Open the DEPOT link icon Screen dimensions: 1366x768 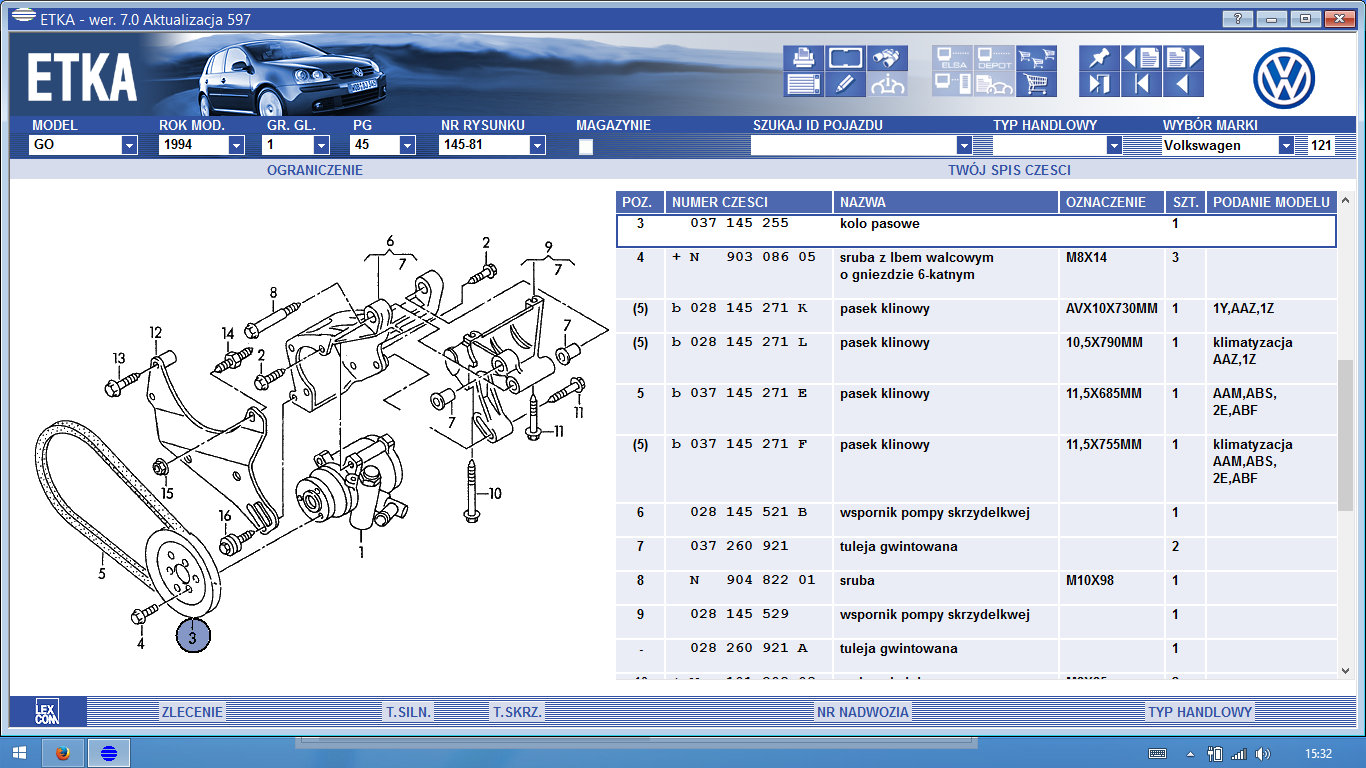click(994, 57)
